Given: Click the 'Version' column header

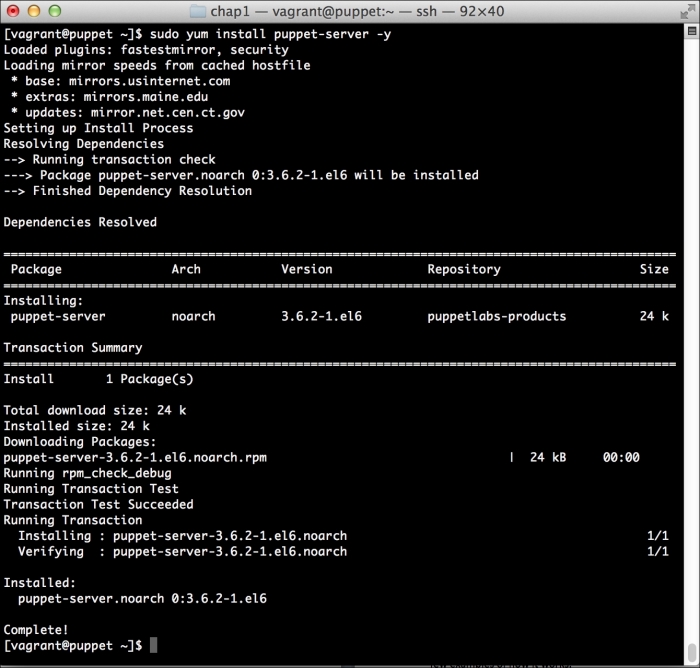Looking at the screenshot, I should click(307, 269).
